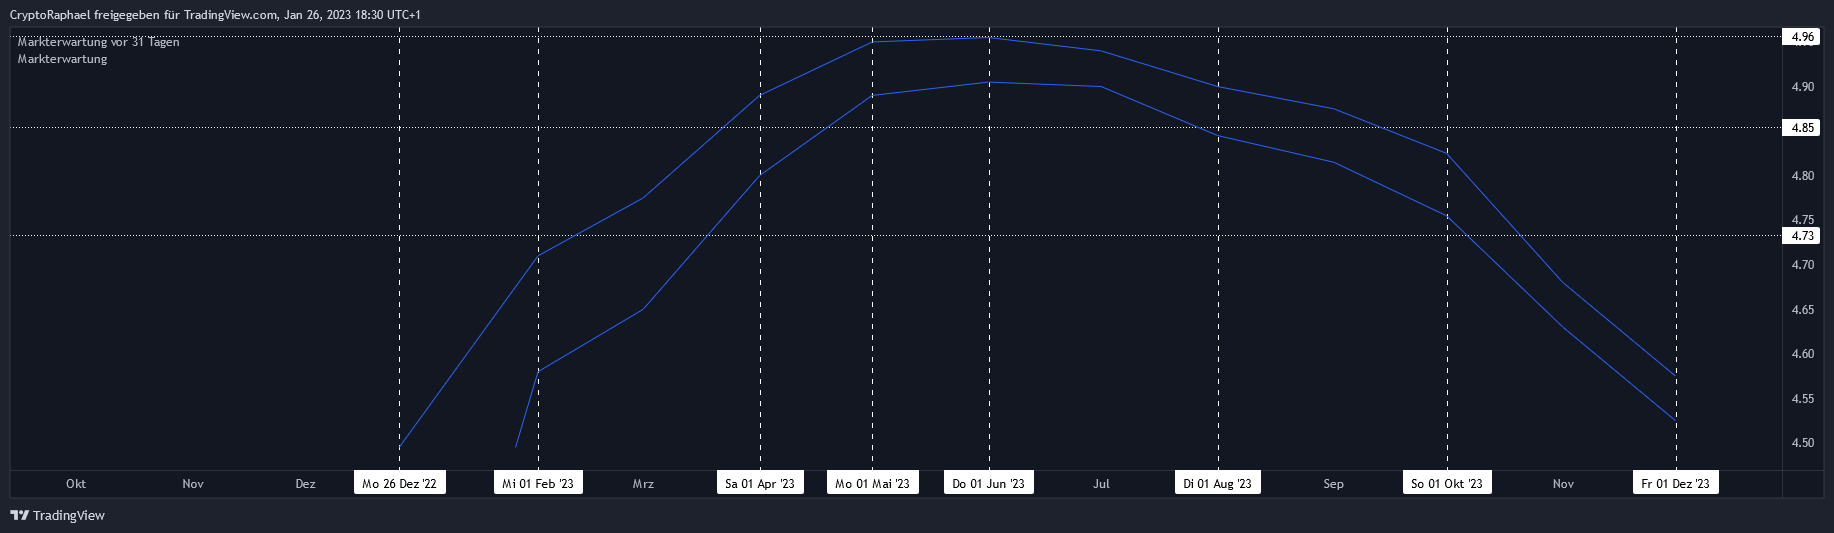Viewport: 1834px width, 533px height.
Task: Click the 'Sa 01 Apr '23' date marker
Action: 760,483
